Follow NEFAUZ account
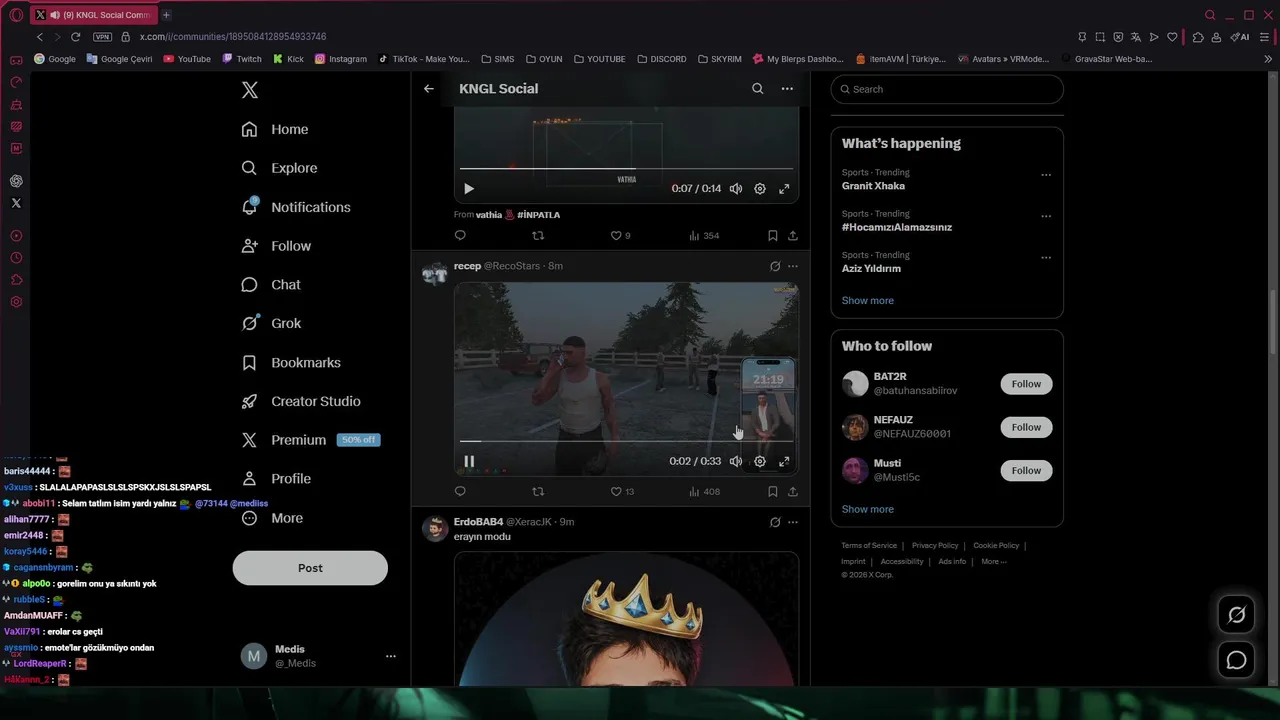 point(1026,427)
